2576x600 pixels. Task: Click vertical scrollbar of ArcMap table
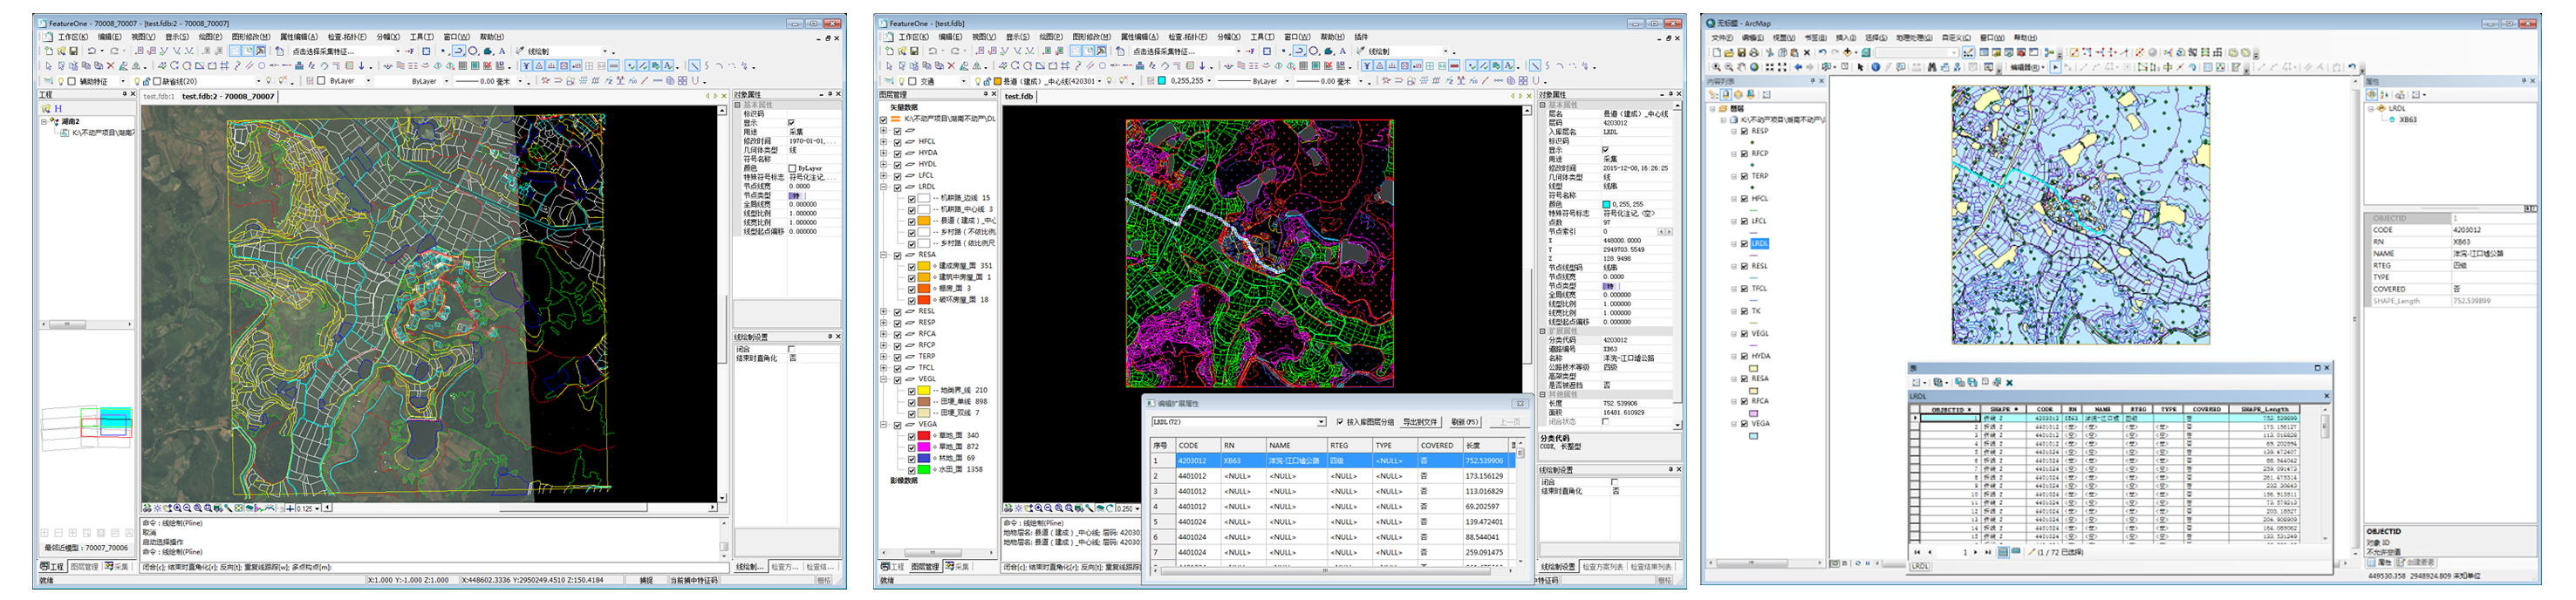(2326, 474)
